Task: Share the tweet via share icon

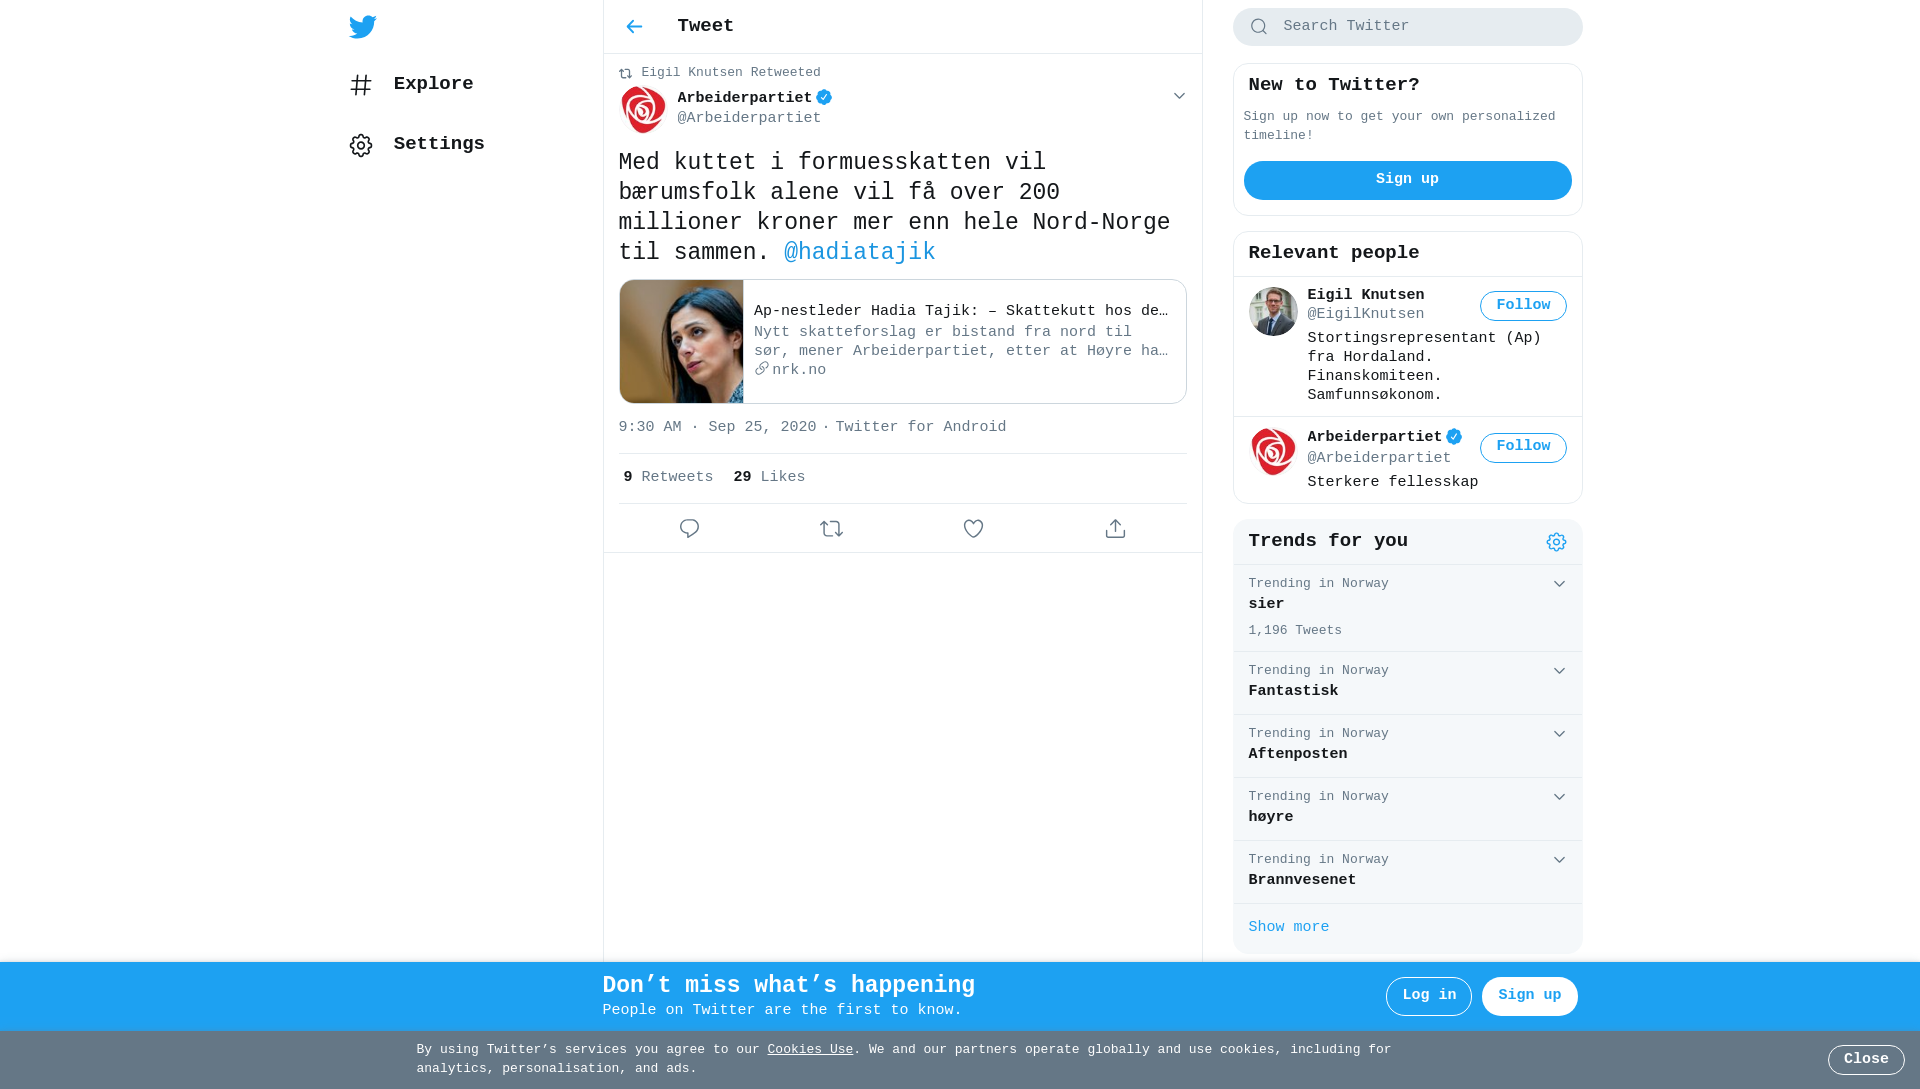Action: coord(1115,528)
